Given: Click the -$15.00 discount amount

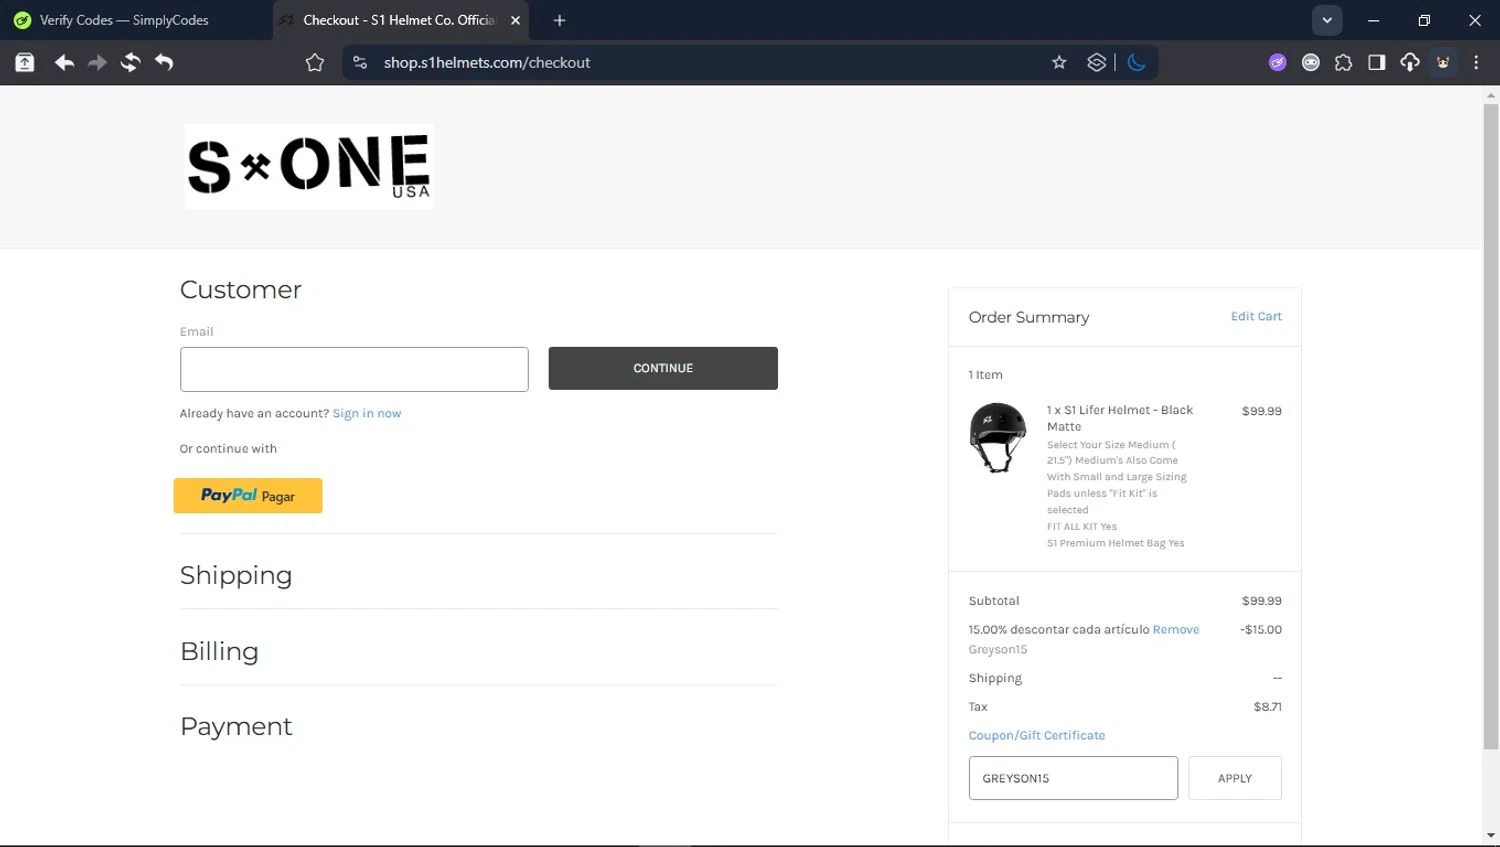Looking at the screenshot, I should (1261, 629).
